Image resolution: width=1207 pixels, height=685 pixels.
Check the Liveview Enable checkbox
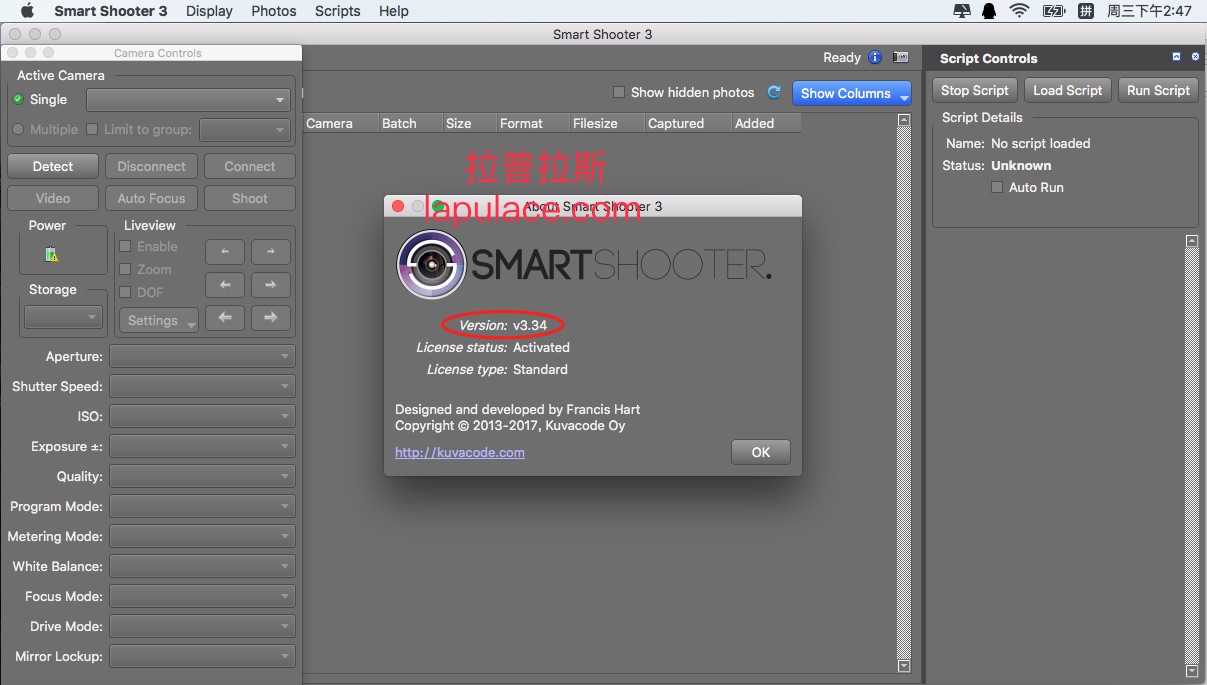point(125,246)
